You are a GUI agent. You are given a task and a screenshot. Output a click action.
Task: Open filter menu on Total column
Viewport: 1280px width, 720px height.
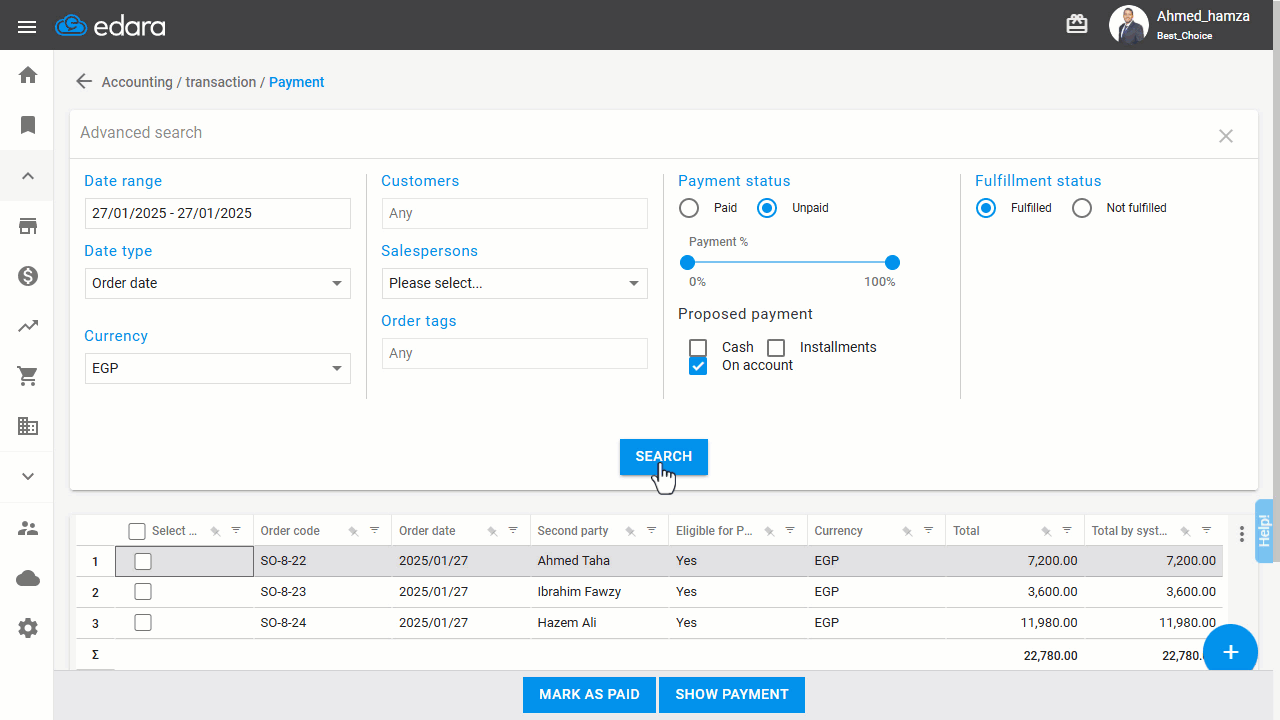pyautogui.click(x=1067, y=530)
